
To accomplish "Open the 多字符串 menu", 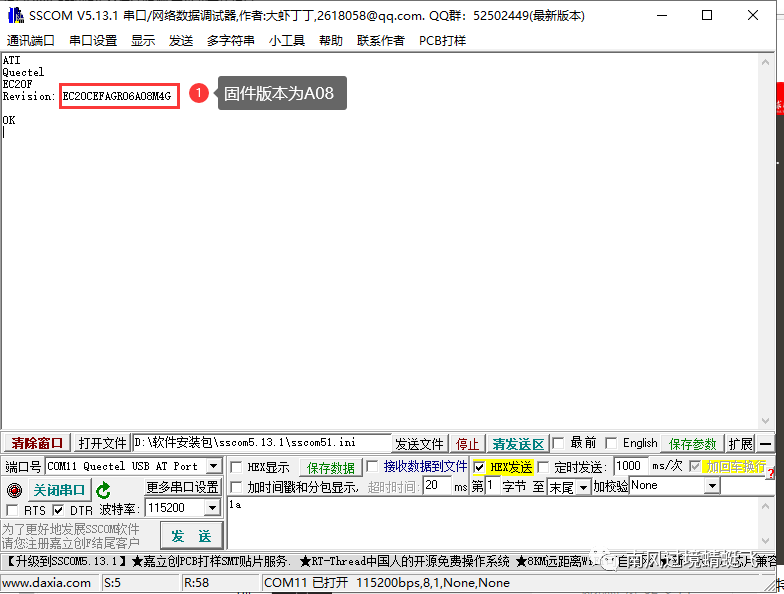I will pyautogui.click(x=230, y=40).
